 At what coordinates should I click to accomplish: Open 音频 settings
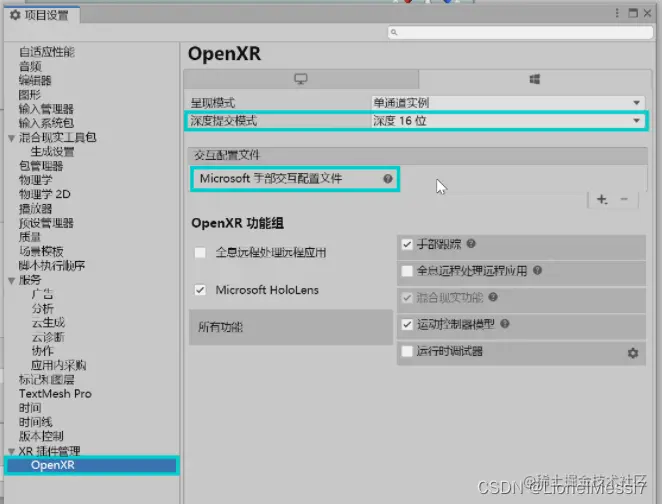pyautogui.click(x=30, y=66)
